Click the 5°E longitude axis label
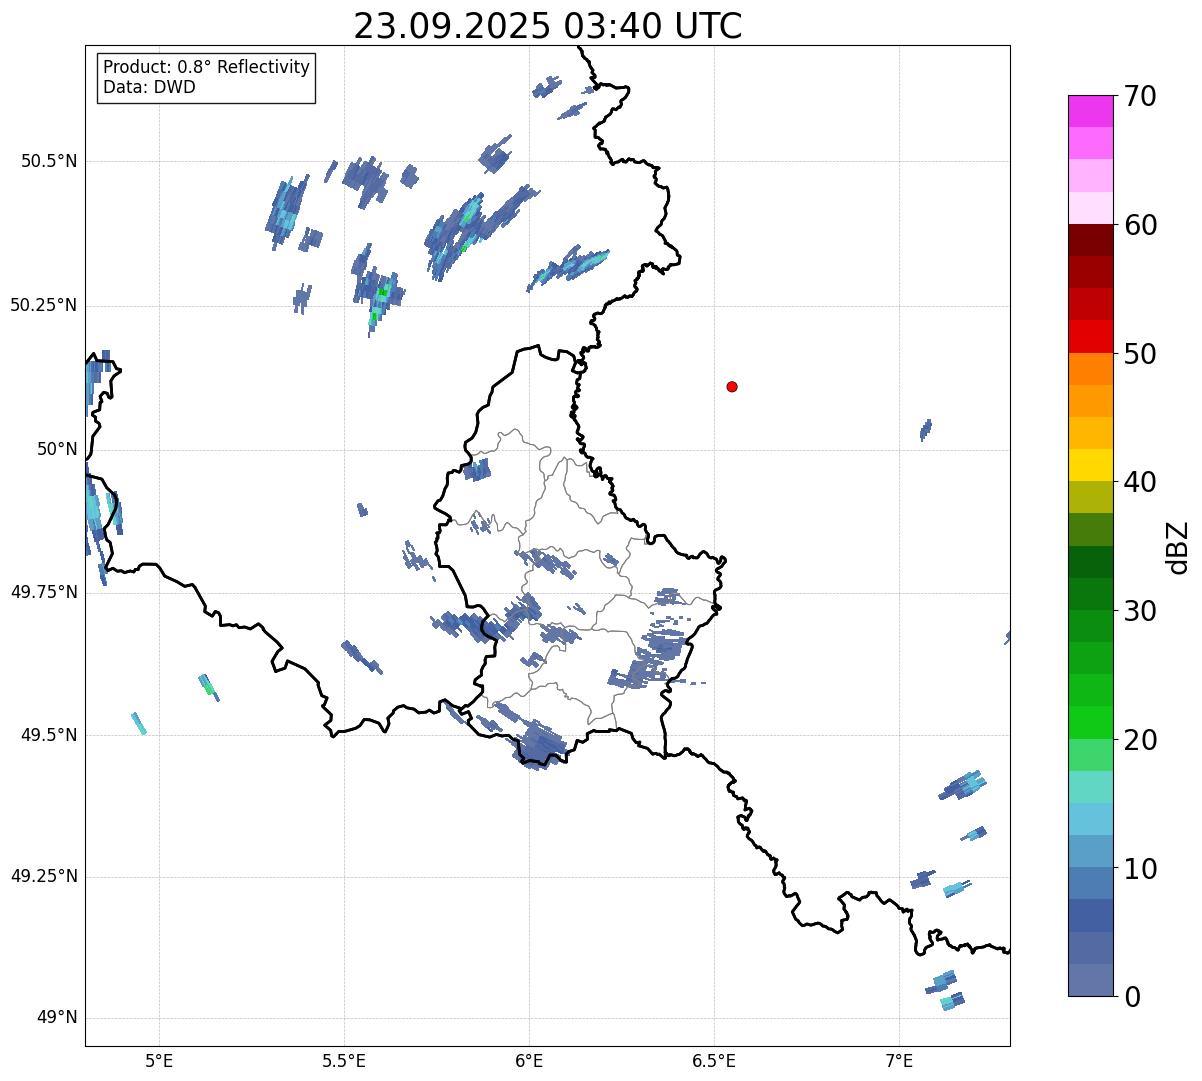1202x1081 pixels. point(159,1060)
